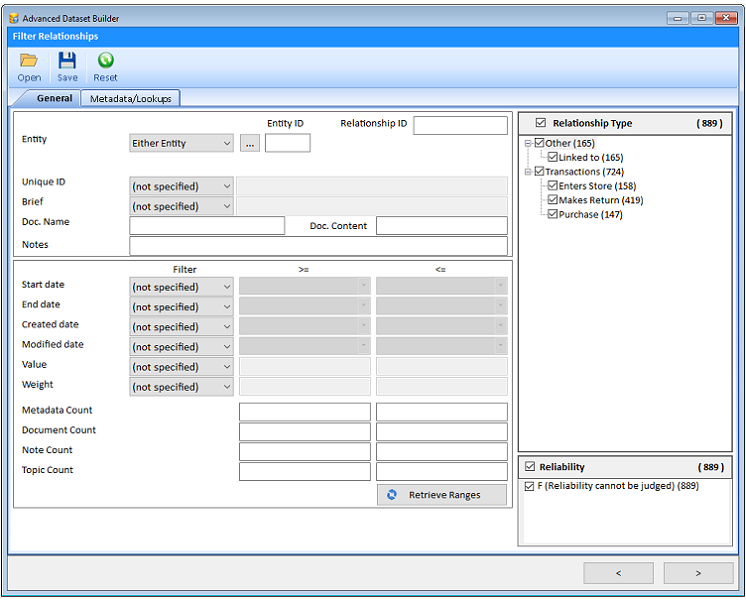Collapse the Transactions tree node
Viewport: 746px width, 600px height.
pos(528,172)
